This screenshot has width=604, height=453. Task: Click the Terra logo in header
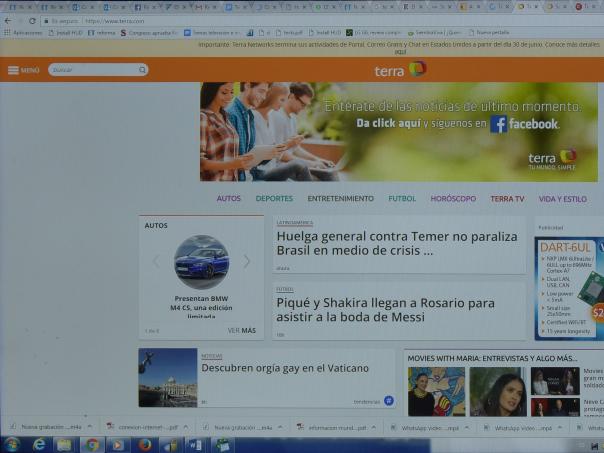click(400, 70)
